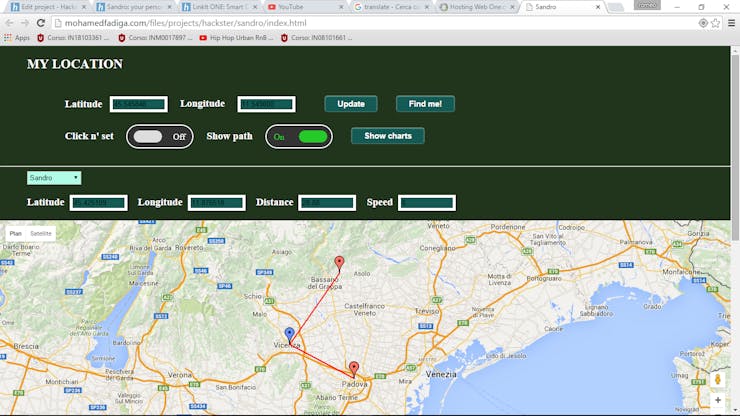This screenshot has width=740, height=416.
Task: Click the location target icon in address bar
Action: point(703,23)
